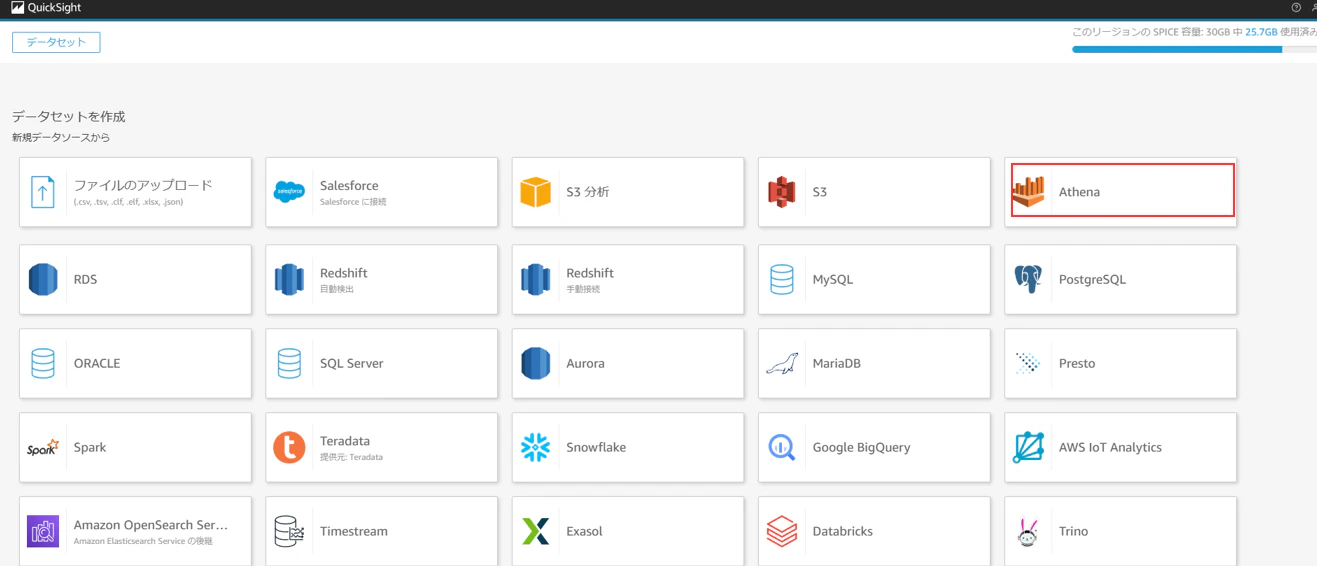Choose the PostgreSQL label

click(1092, 280)
